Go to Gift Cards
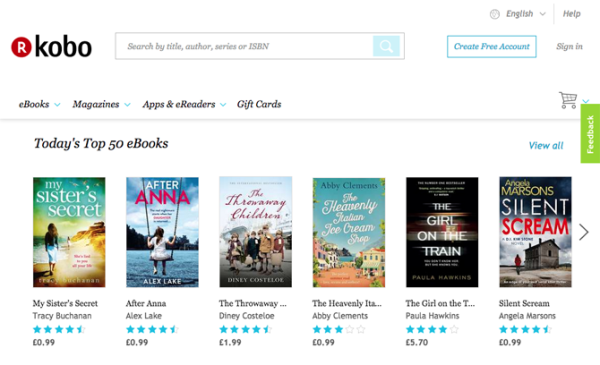This screenshot has width=600, height=365. pyautogui.click(x=259, y=104)
